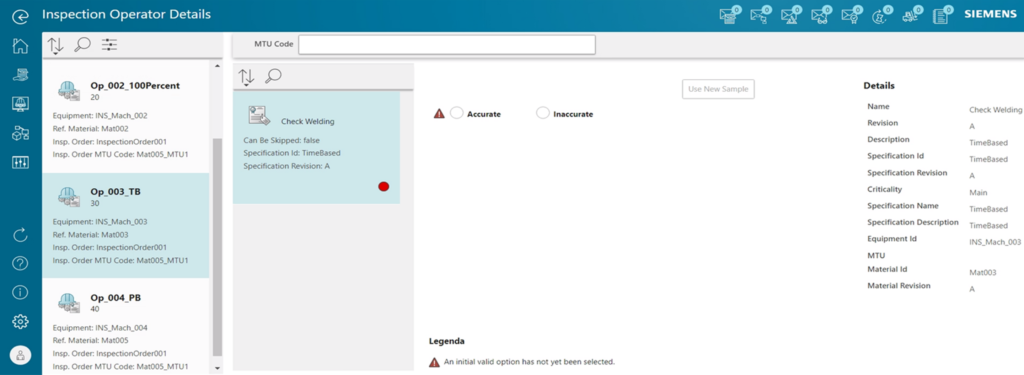
Task: Open the settings gear icon
Action: click(20, 321)
